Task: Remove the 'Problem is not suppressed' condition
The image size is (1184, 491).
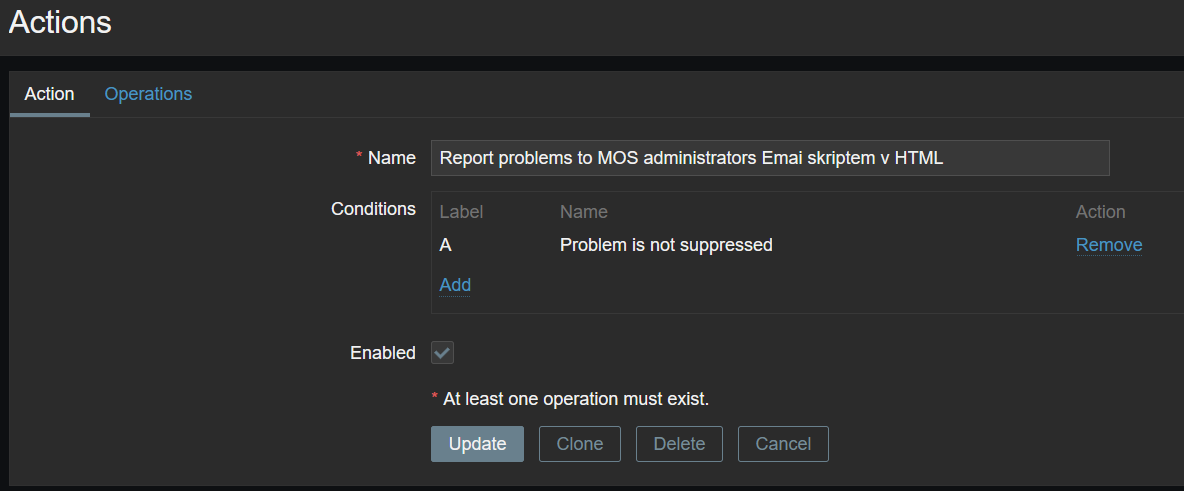Action: tap(1108, 245)
